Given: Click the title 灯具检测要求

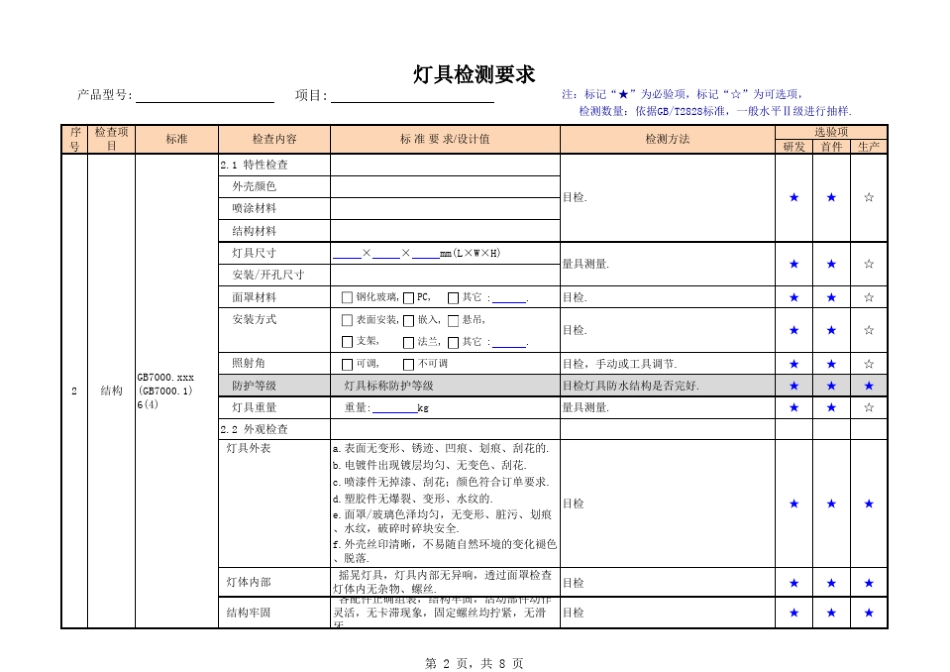Looking at the screenshot, I should (474, 75).
